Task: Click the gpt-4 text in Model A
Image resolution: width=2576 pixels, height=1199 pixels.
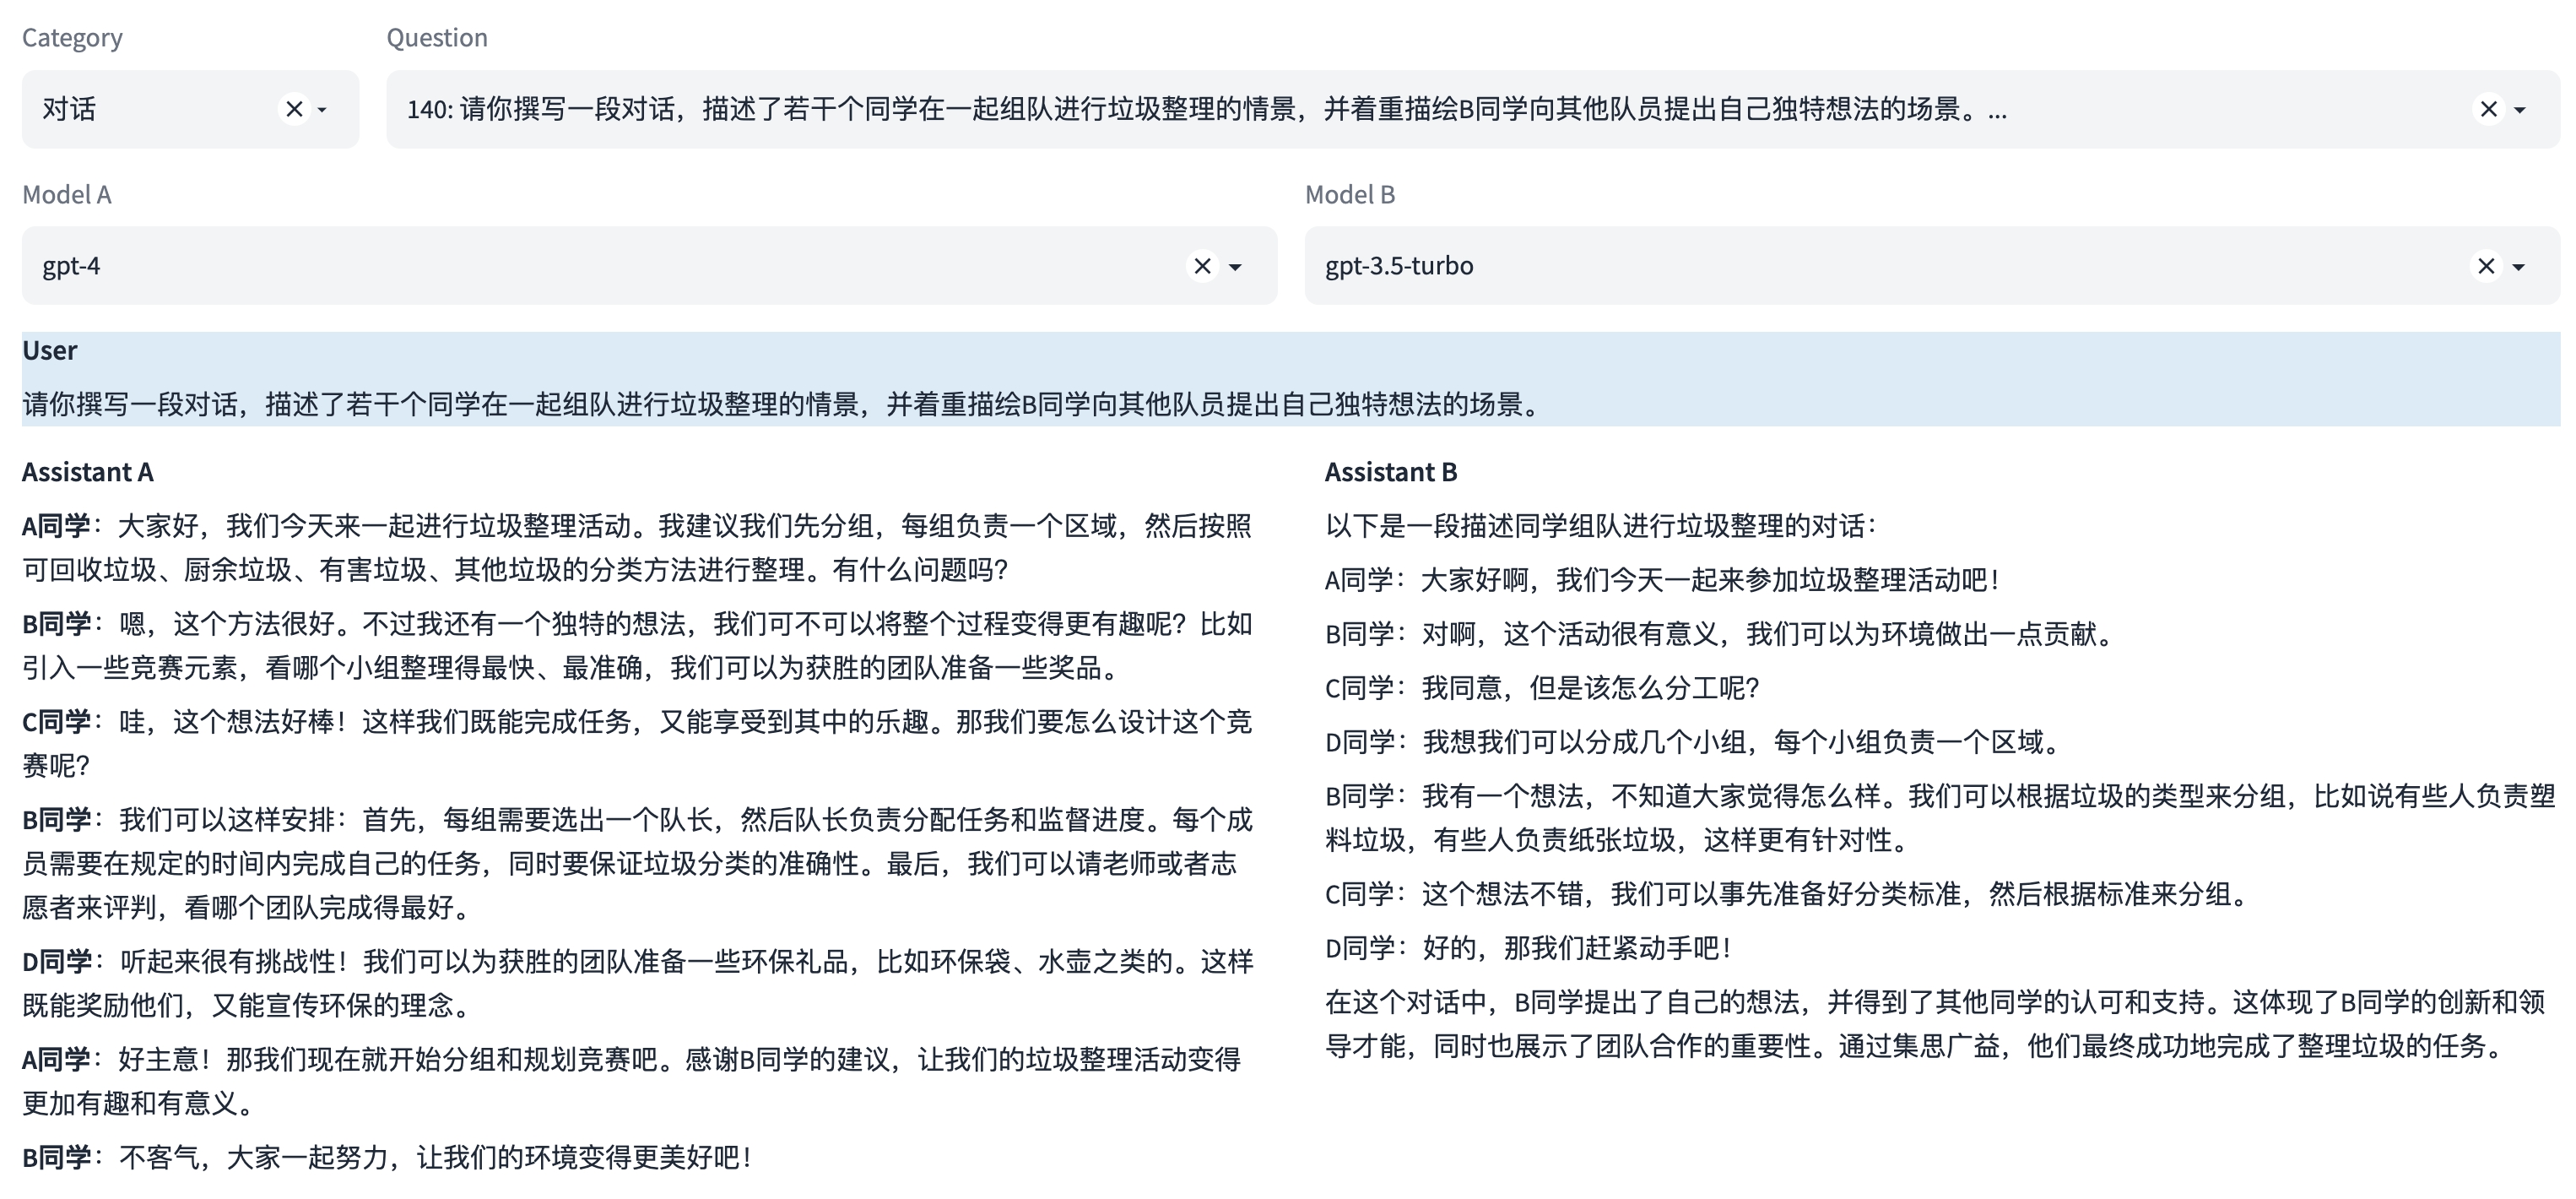Action: pyautogui.click(x=71, y=266)
